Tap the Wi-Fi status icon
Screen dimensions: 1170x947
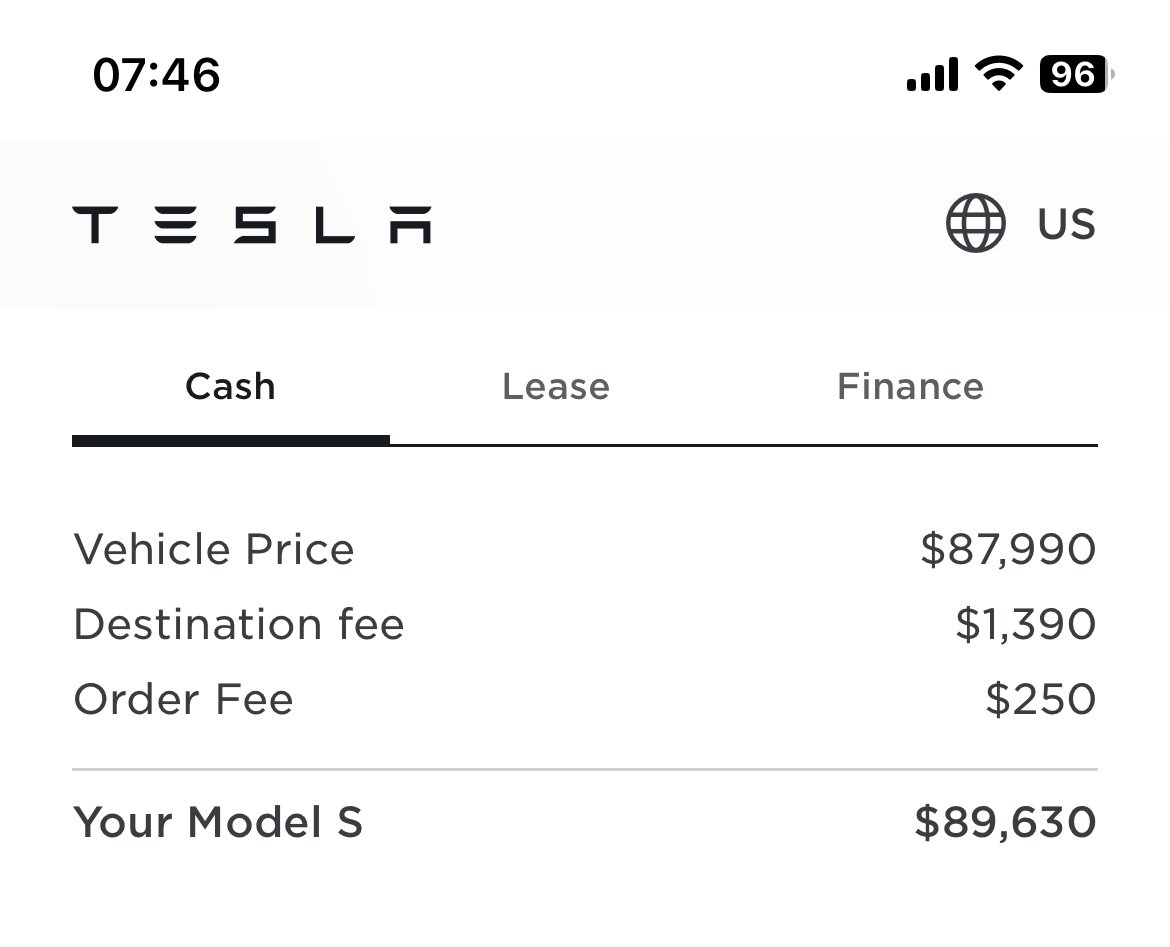[999, 74]
